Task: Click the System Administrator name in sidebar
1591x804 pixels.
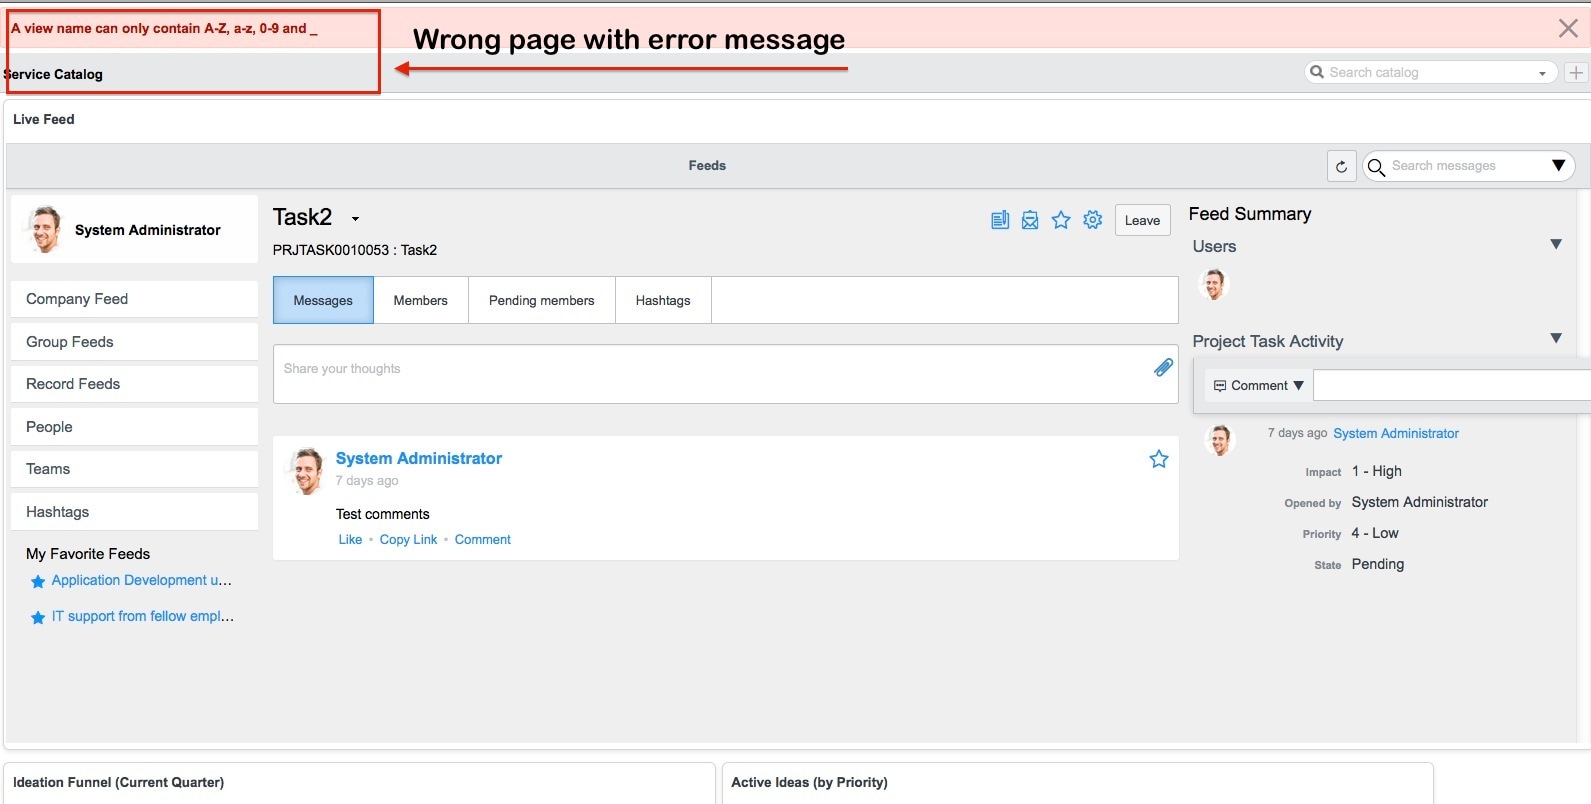Action: click(148, 230)
